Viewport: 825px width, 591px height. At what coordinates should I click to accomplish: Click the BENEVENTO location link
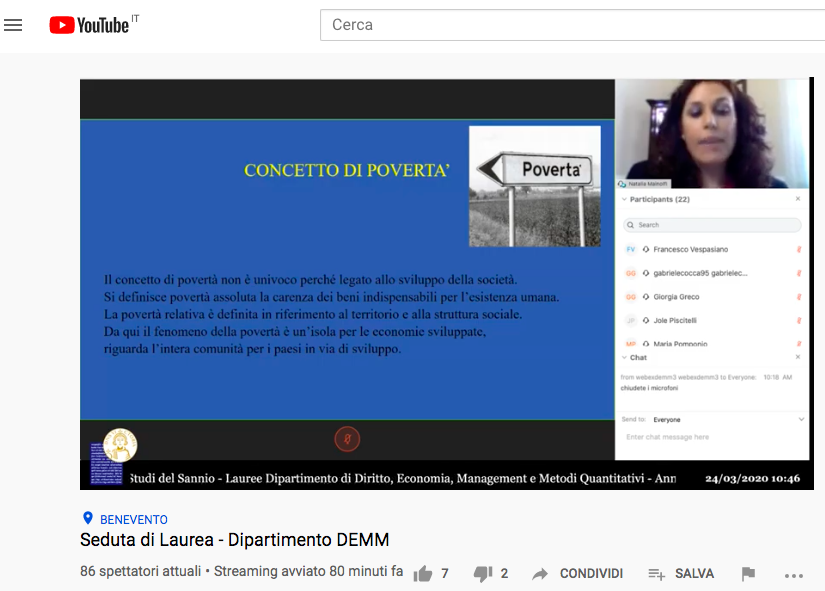[x=134, y=520]
